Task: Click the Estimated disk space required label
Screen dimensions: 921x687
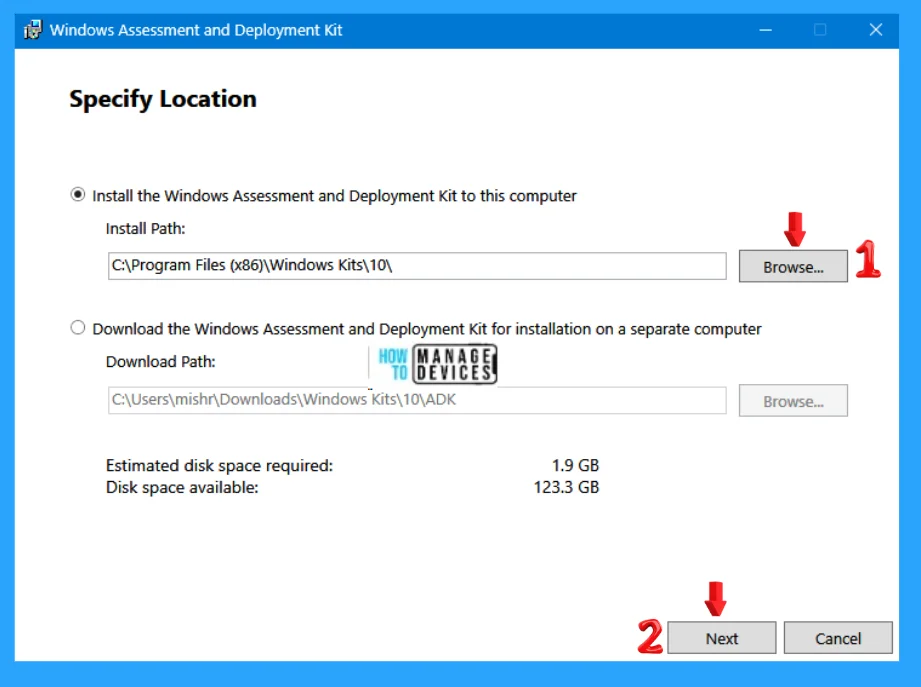Action: pos(219,466)
